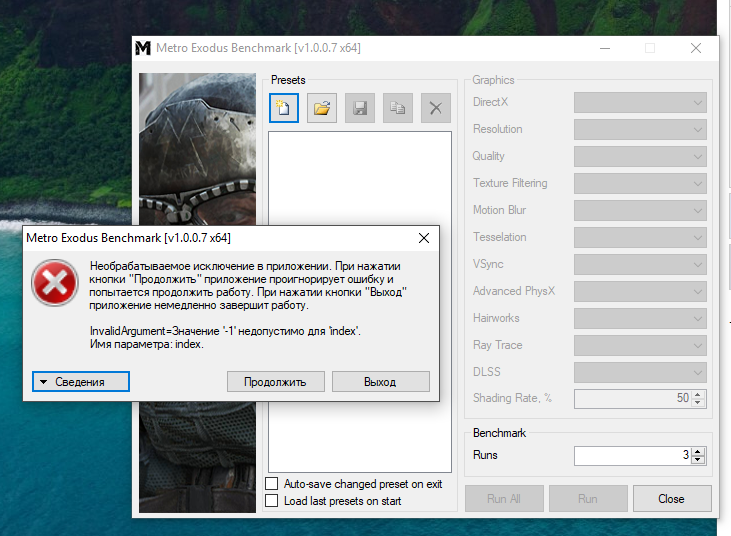Open the DirectX dropdown

pos(640,103)
